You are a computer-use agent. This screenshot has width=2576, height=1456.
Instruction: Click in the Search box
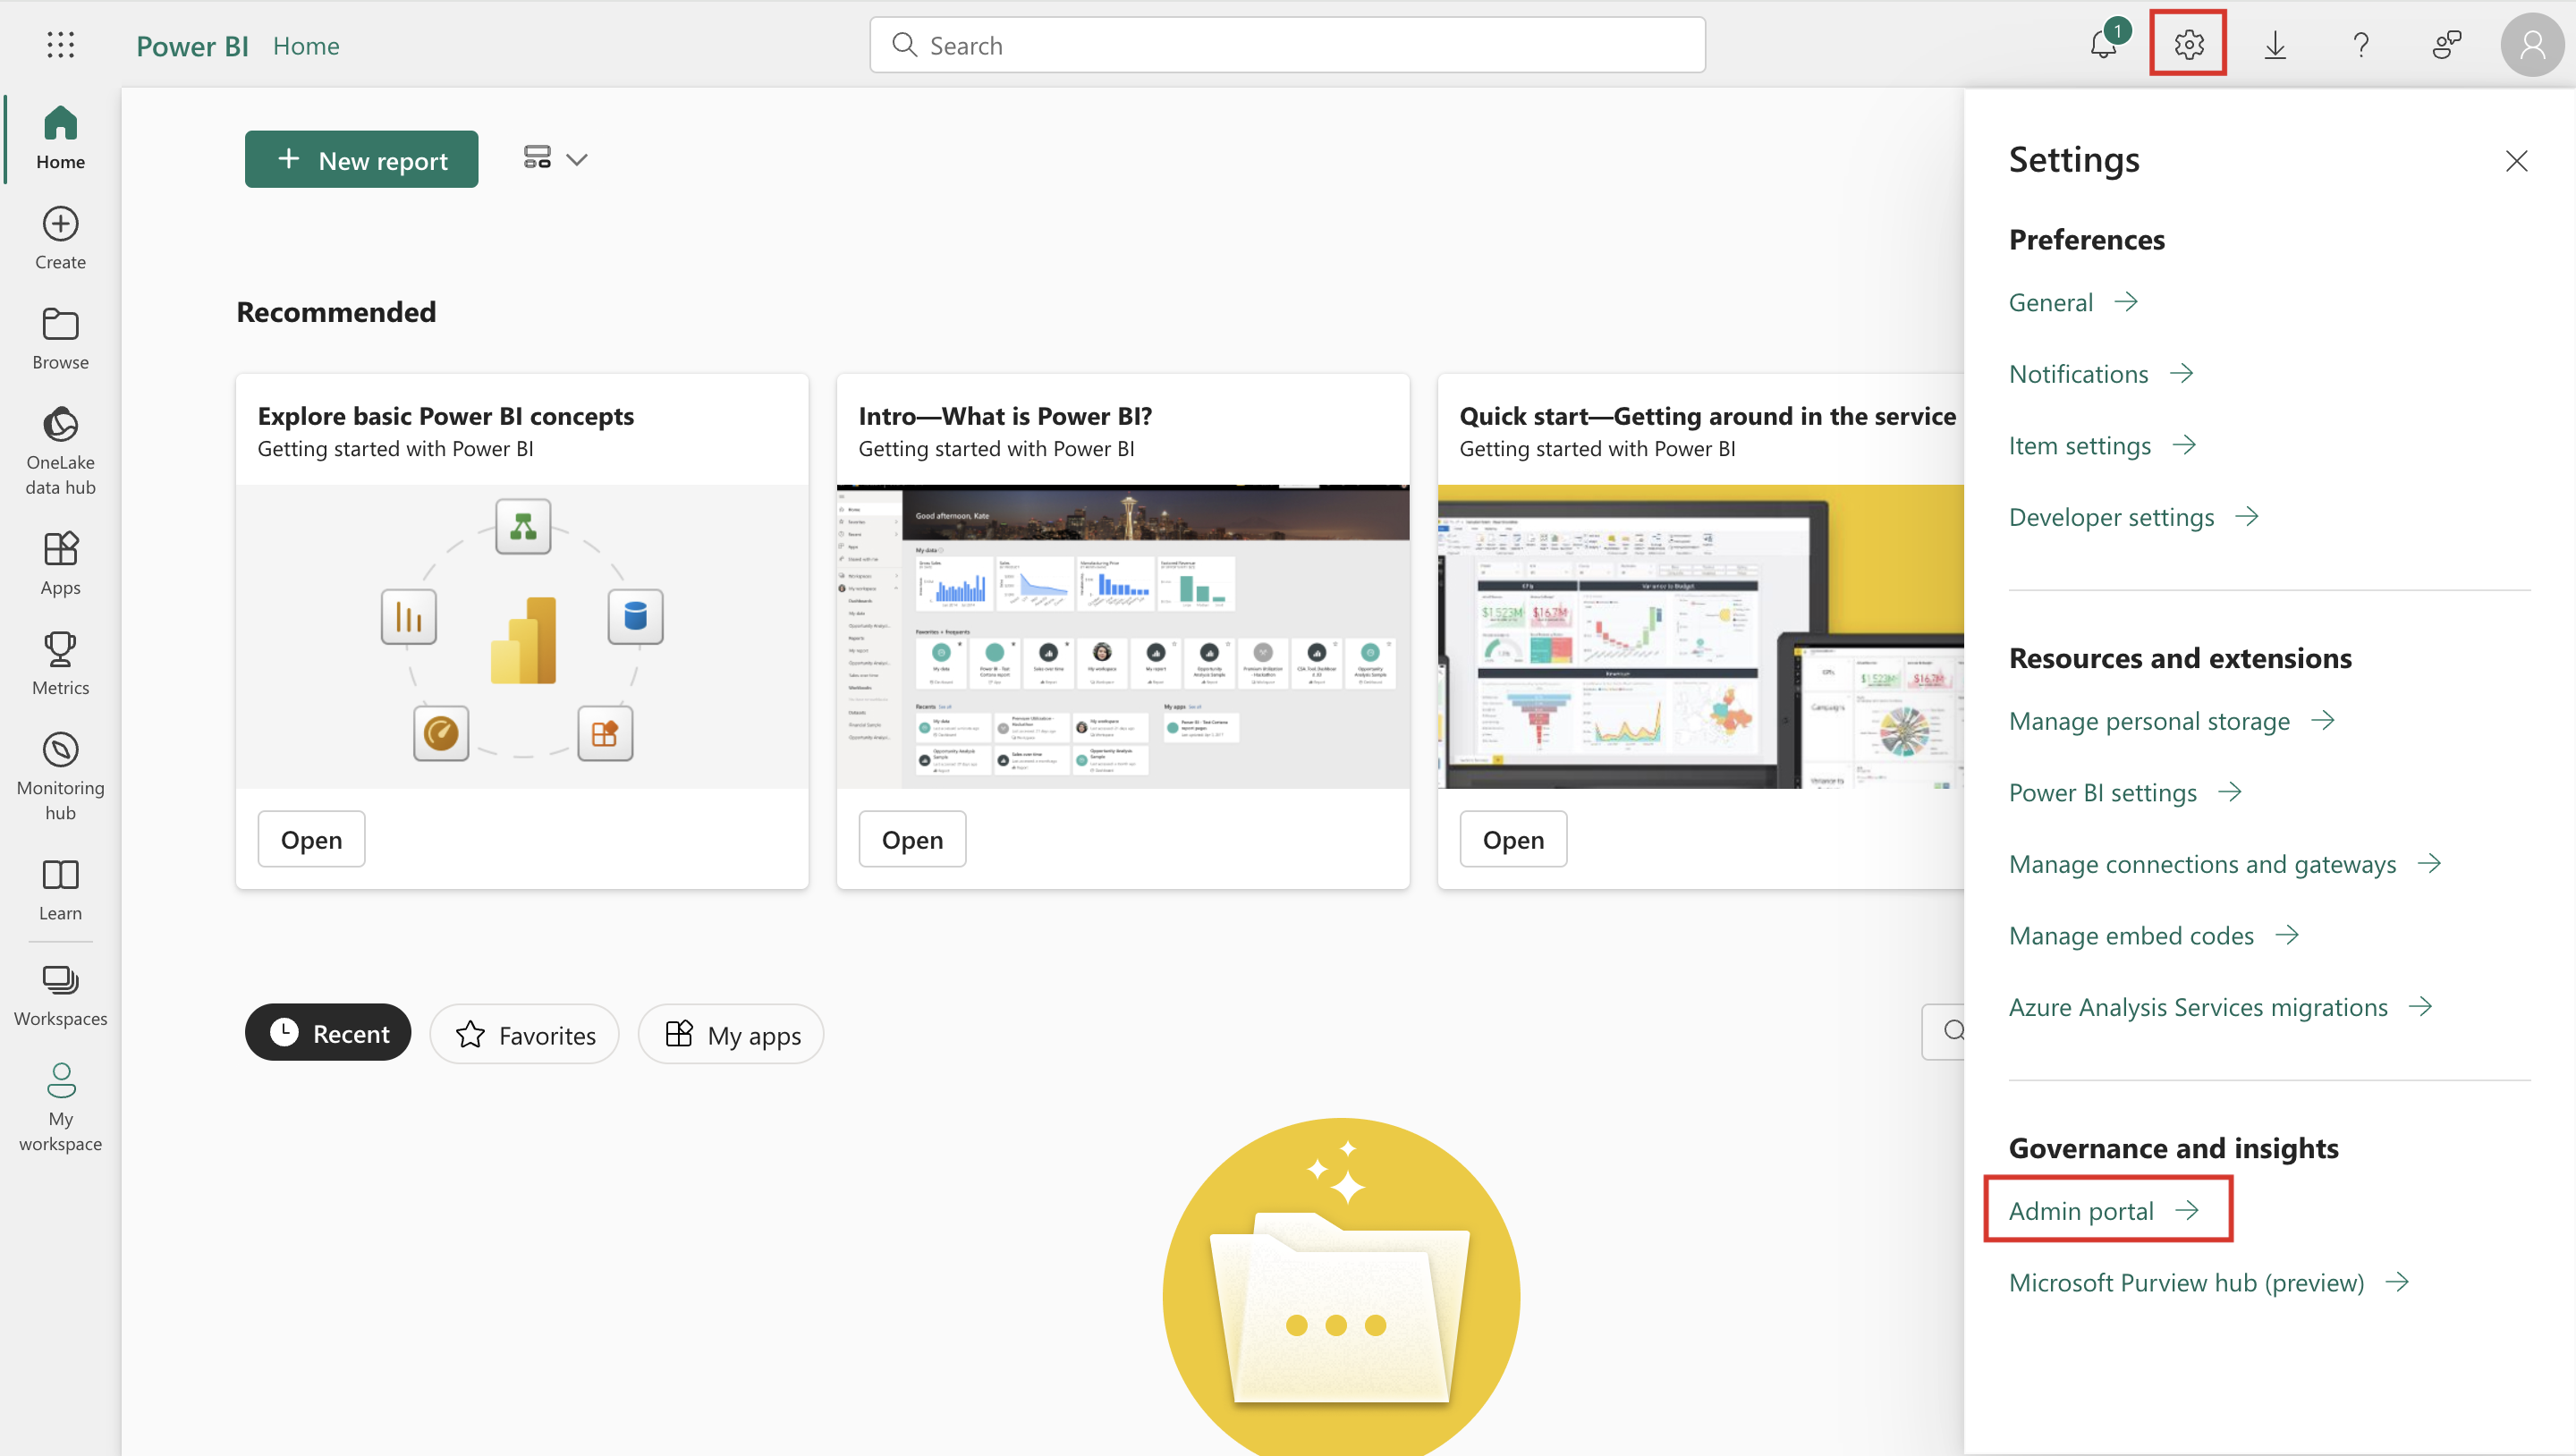click(x=1287, y=45)
